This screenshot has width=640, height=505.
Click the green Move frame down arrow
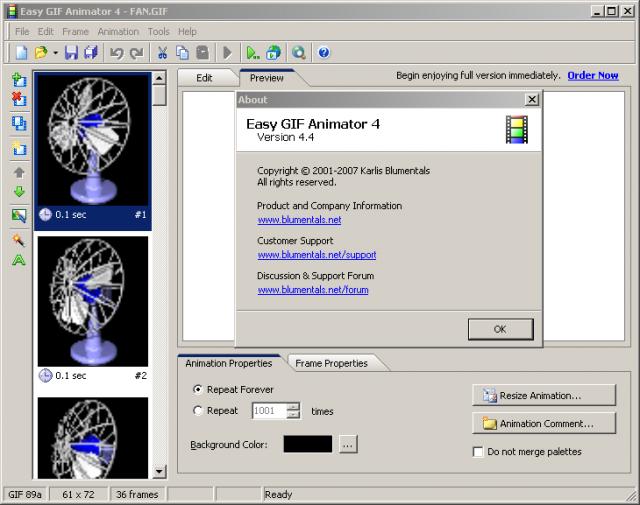tap(19, 192)
